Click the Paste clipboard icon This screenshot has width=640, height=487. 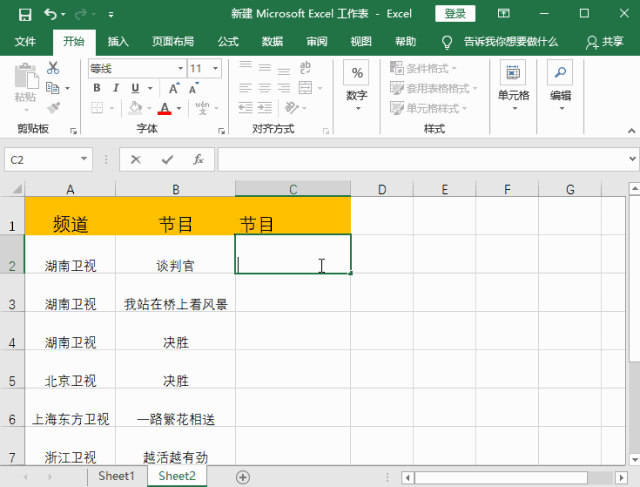[x=26, y=76]
